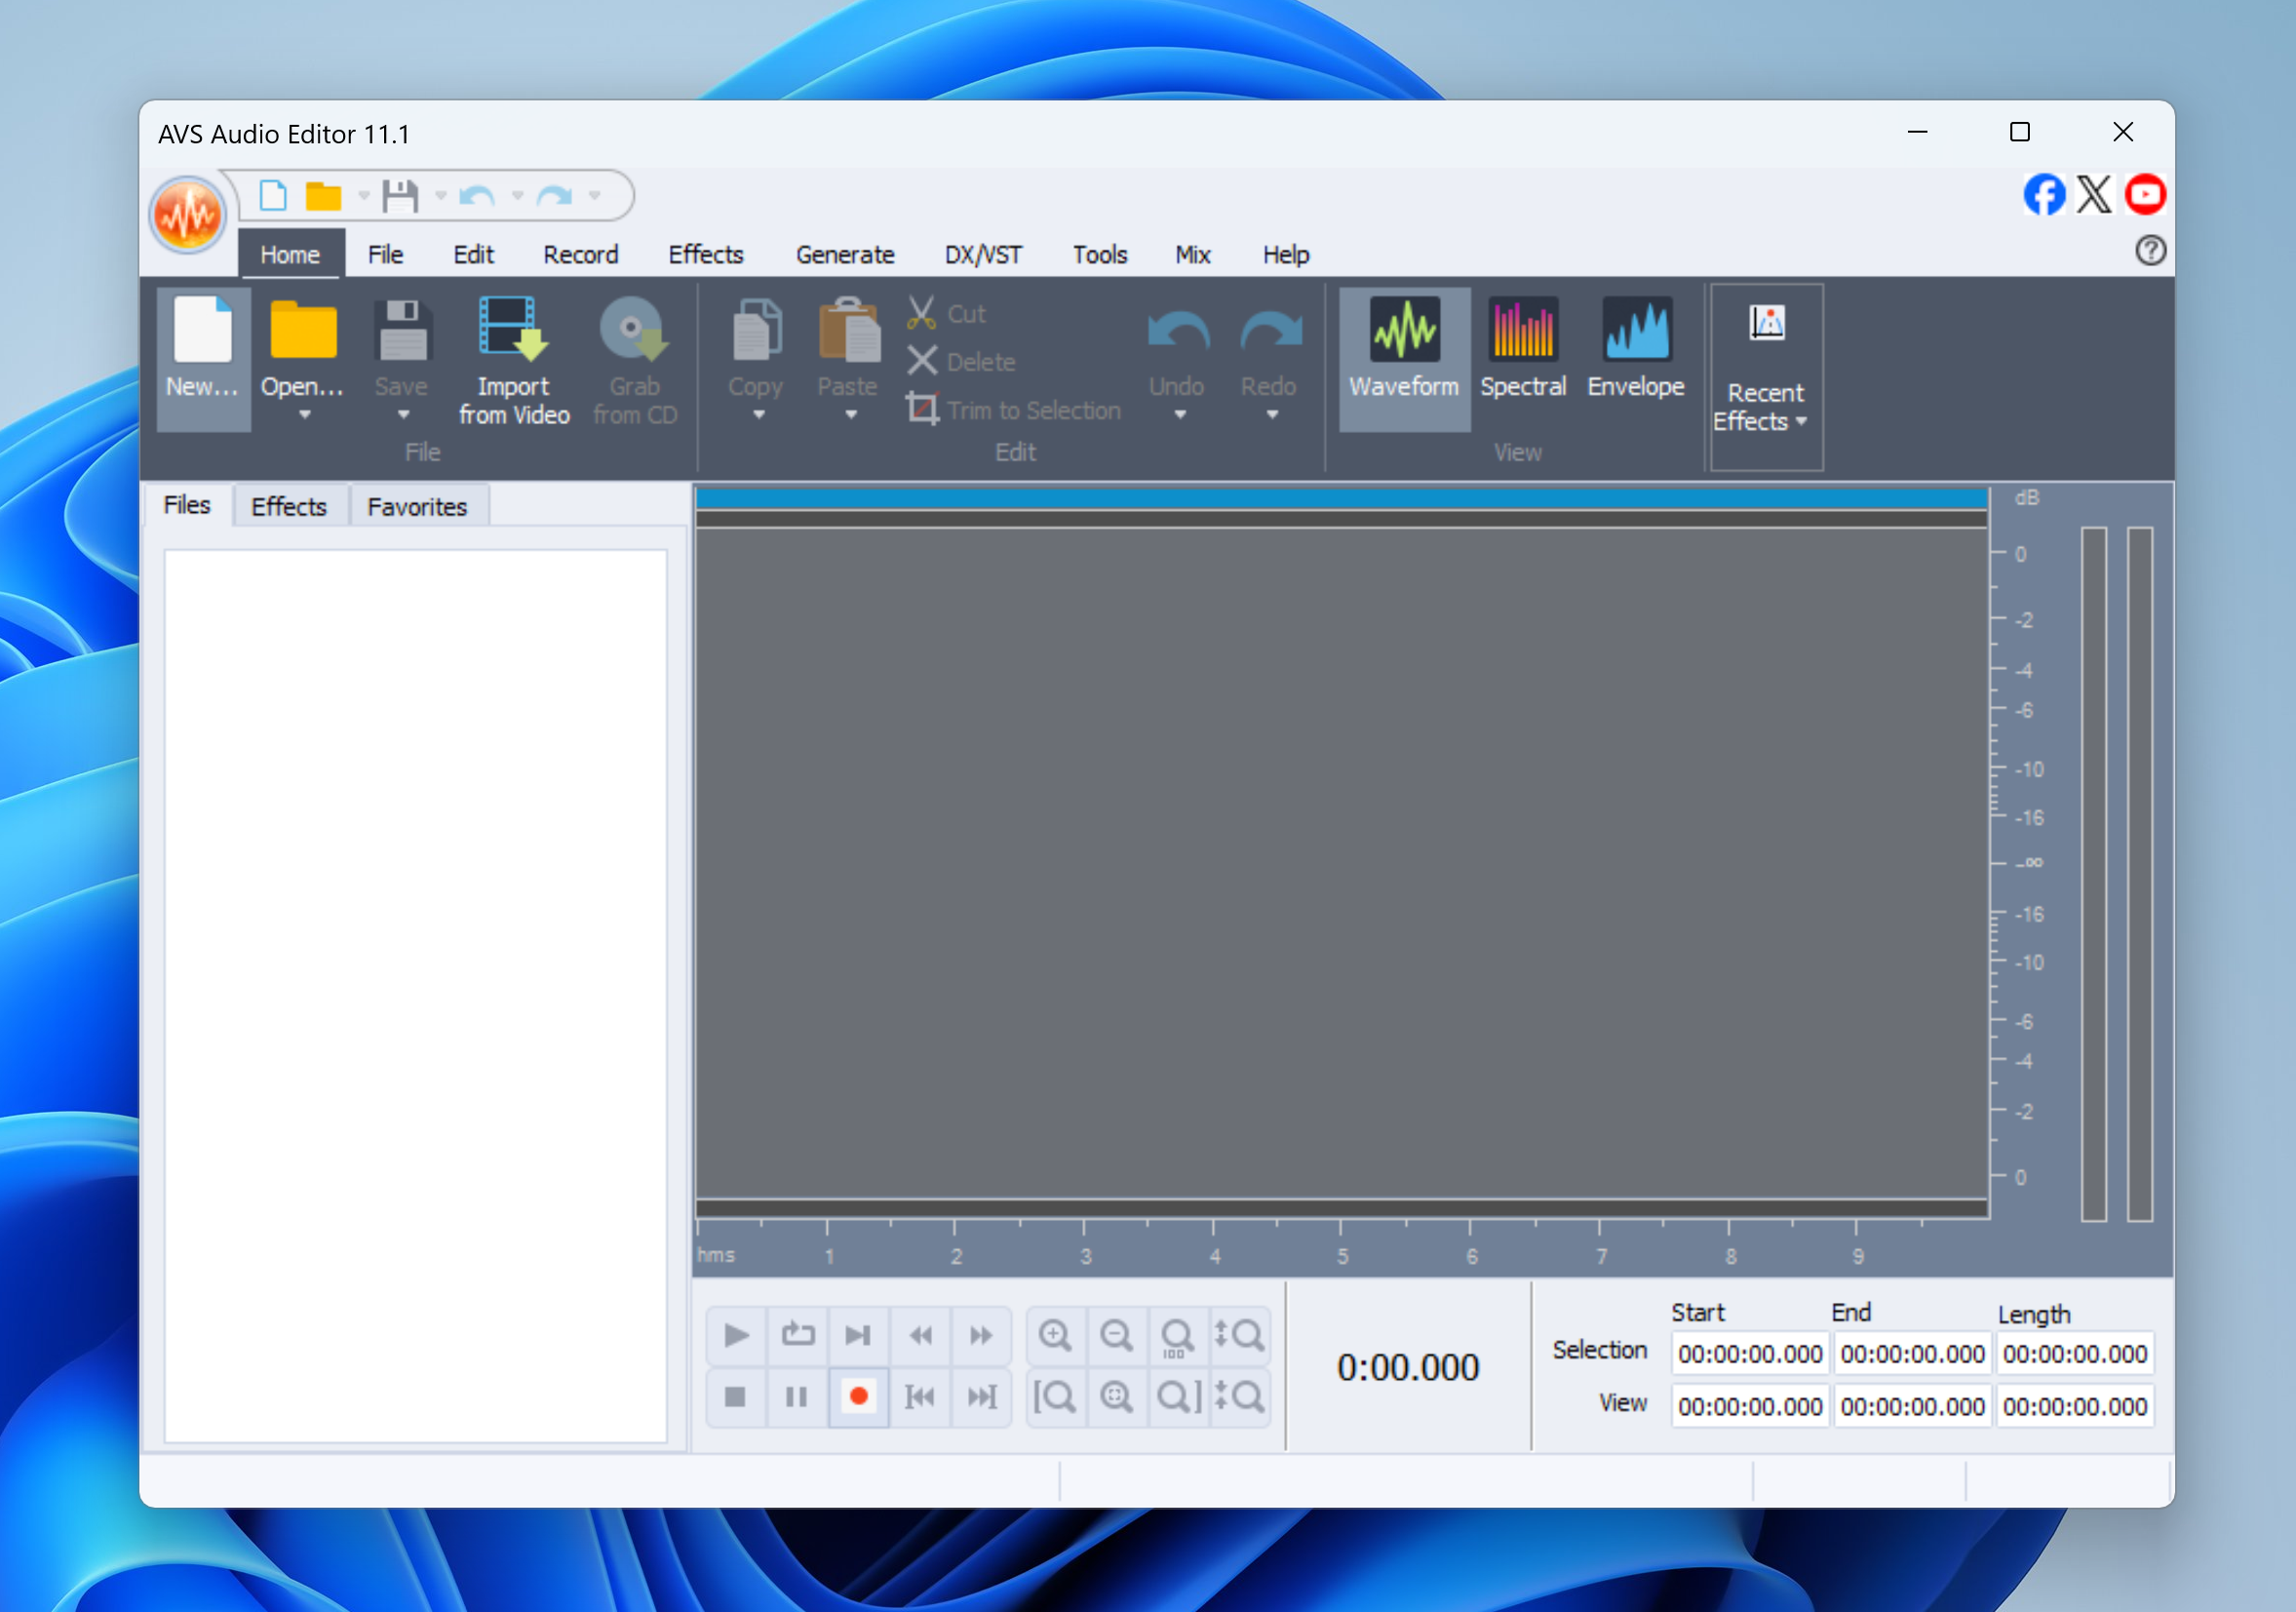Click the Fast forward button
Image resolution: width=2296 pixels, height=1612 pixels.
(x=981, y=1334)
